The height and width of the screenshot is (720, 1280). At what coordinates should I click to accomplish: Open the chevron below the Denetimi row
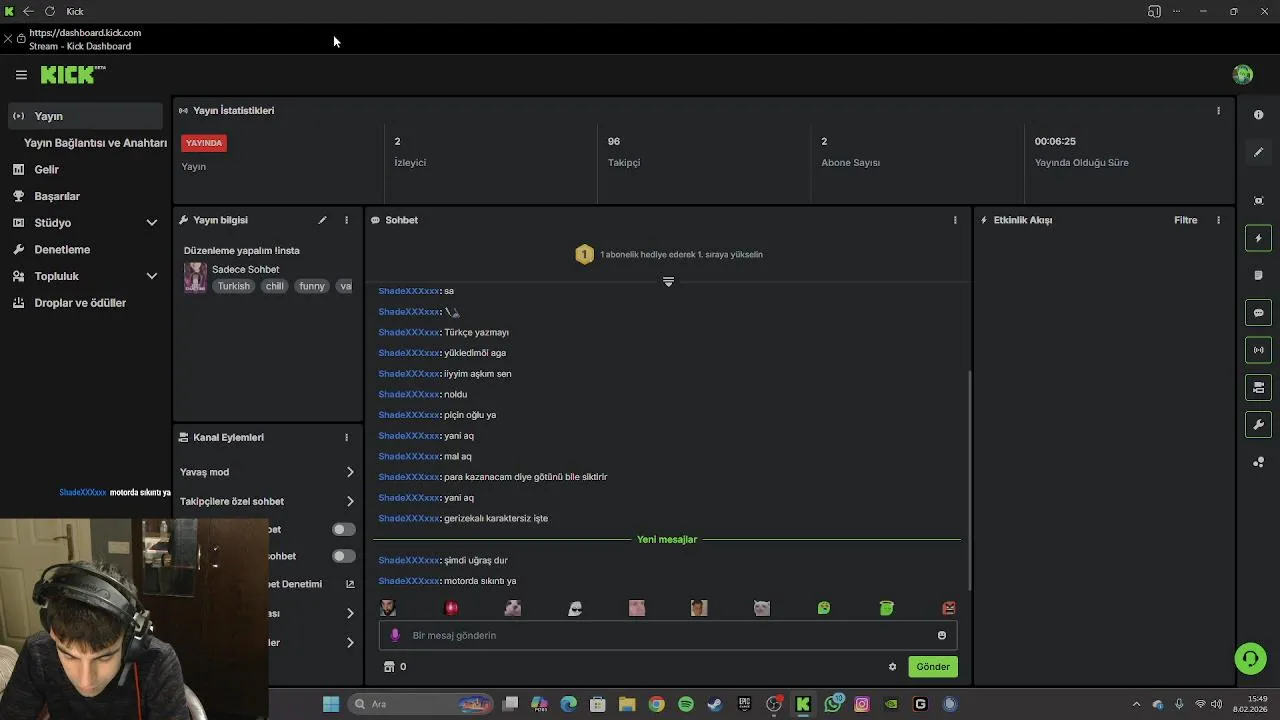(350, 613)
